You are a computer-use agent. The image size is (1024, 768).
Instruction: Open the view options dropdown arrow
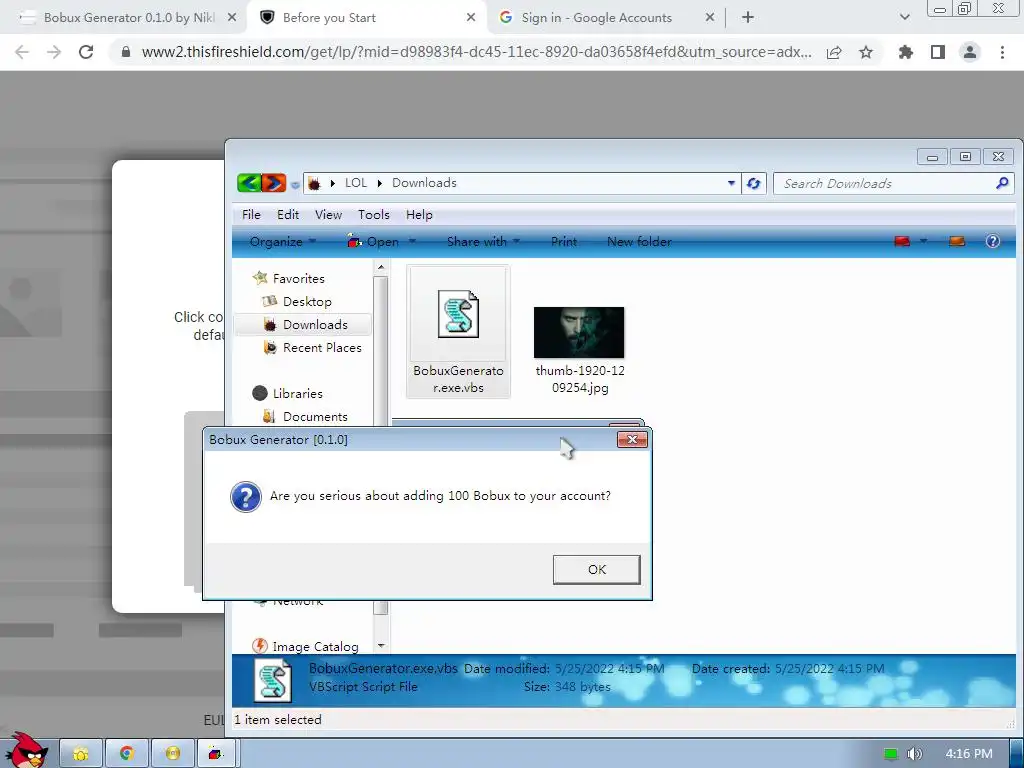923,242
